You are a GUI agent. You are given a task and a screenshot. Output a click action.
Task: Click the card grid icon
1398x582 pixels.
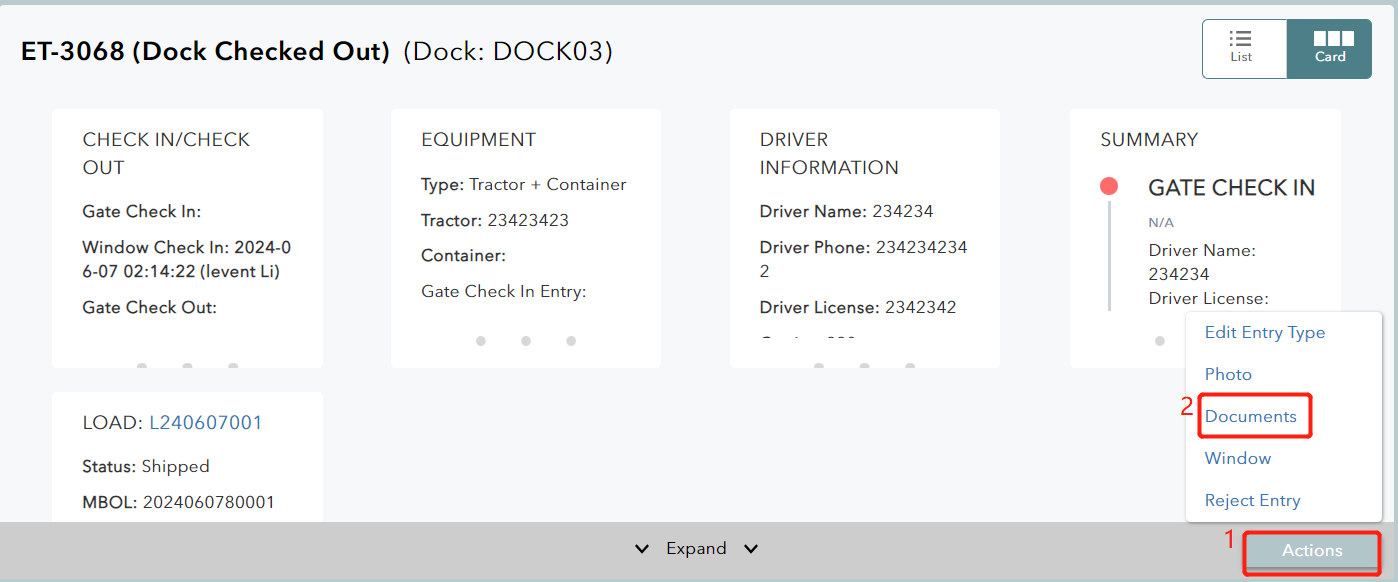pyautogui.click(x=1333, y=39)
